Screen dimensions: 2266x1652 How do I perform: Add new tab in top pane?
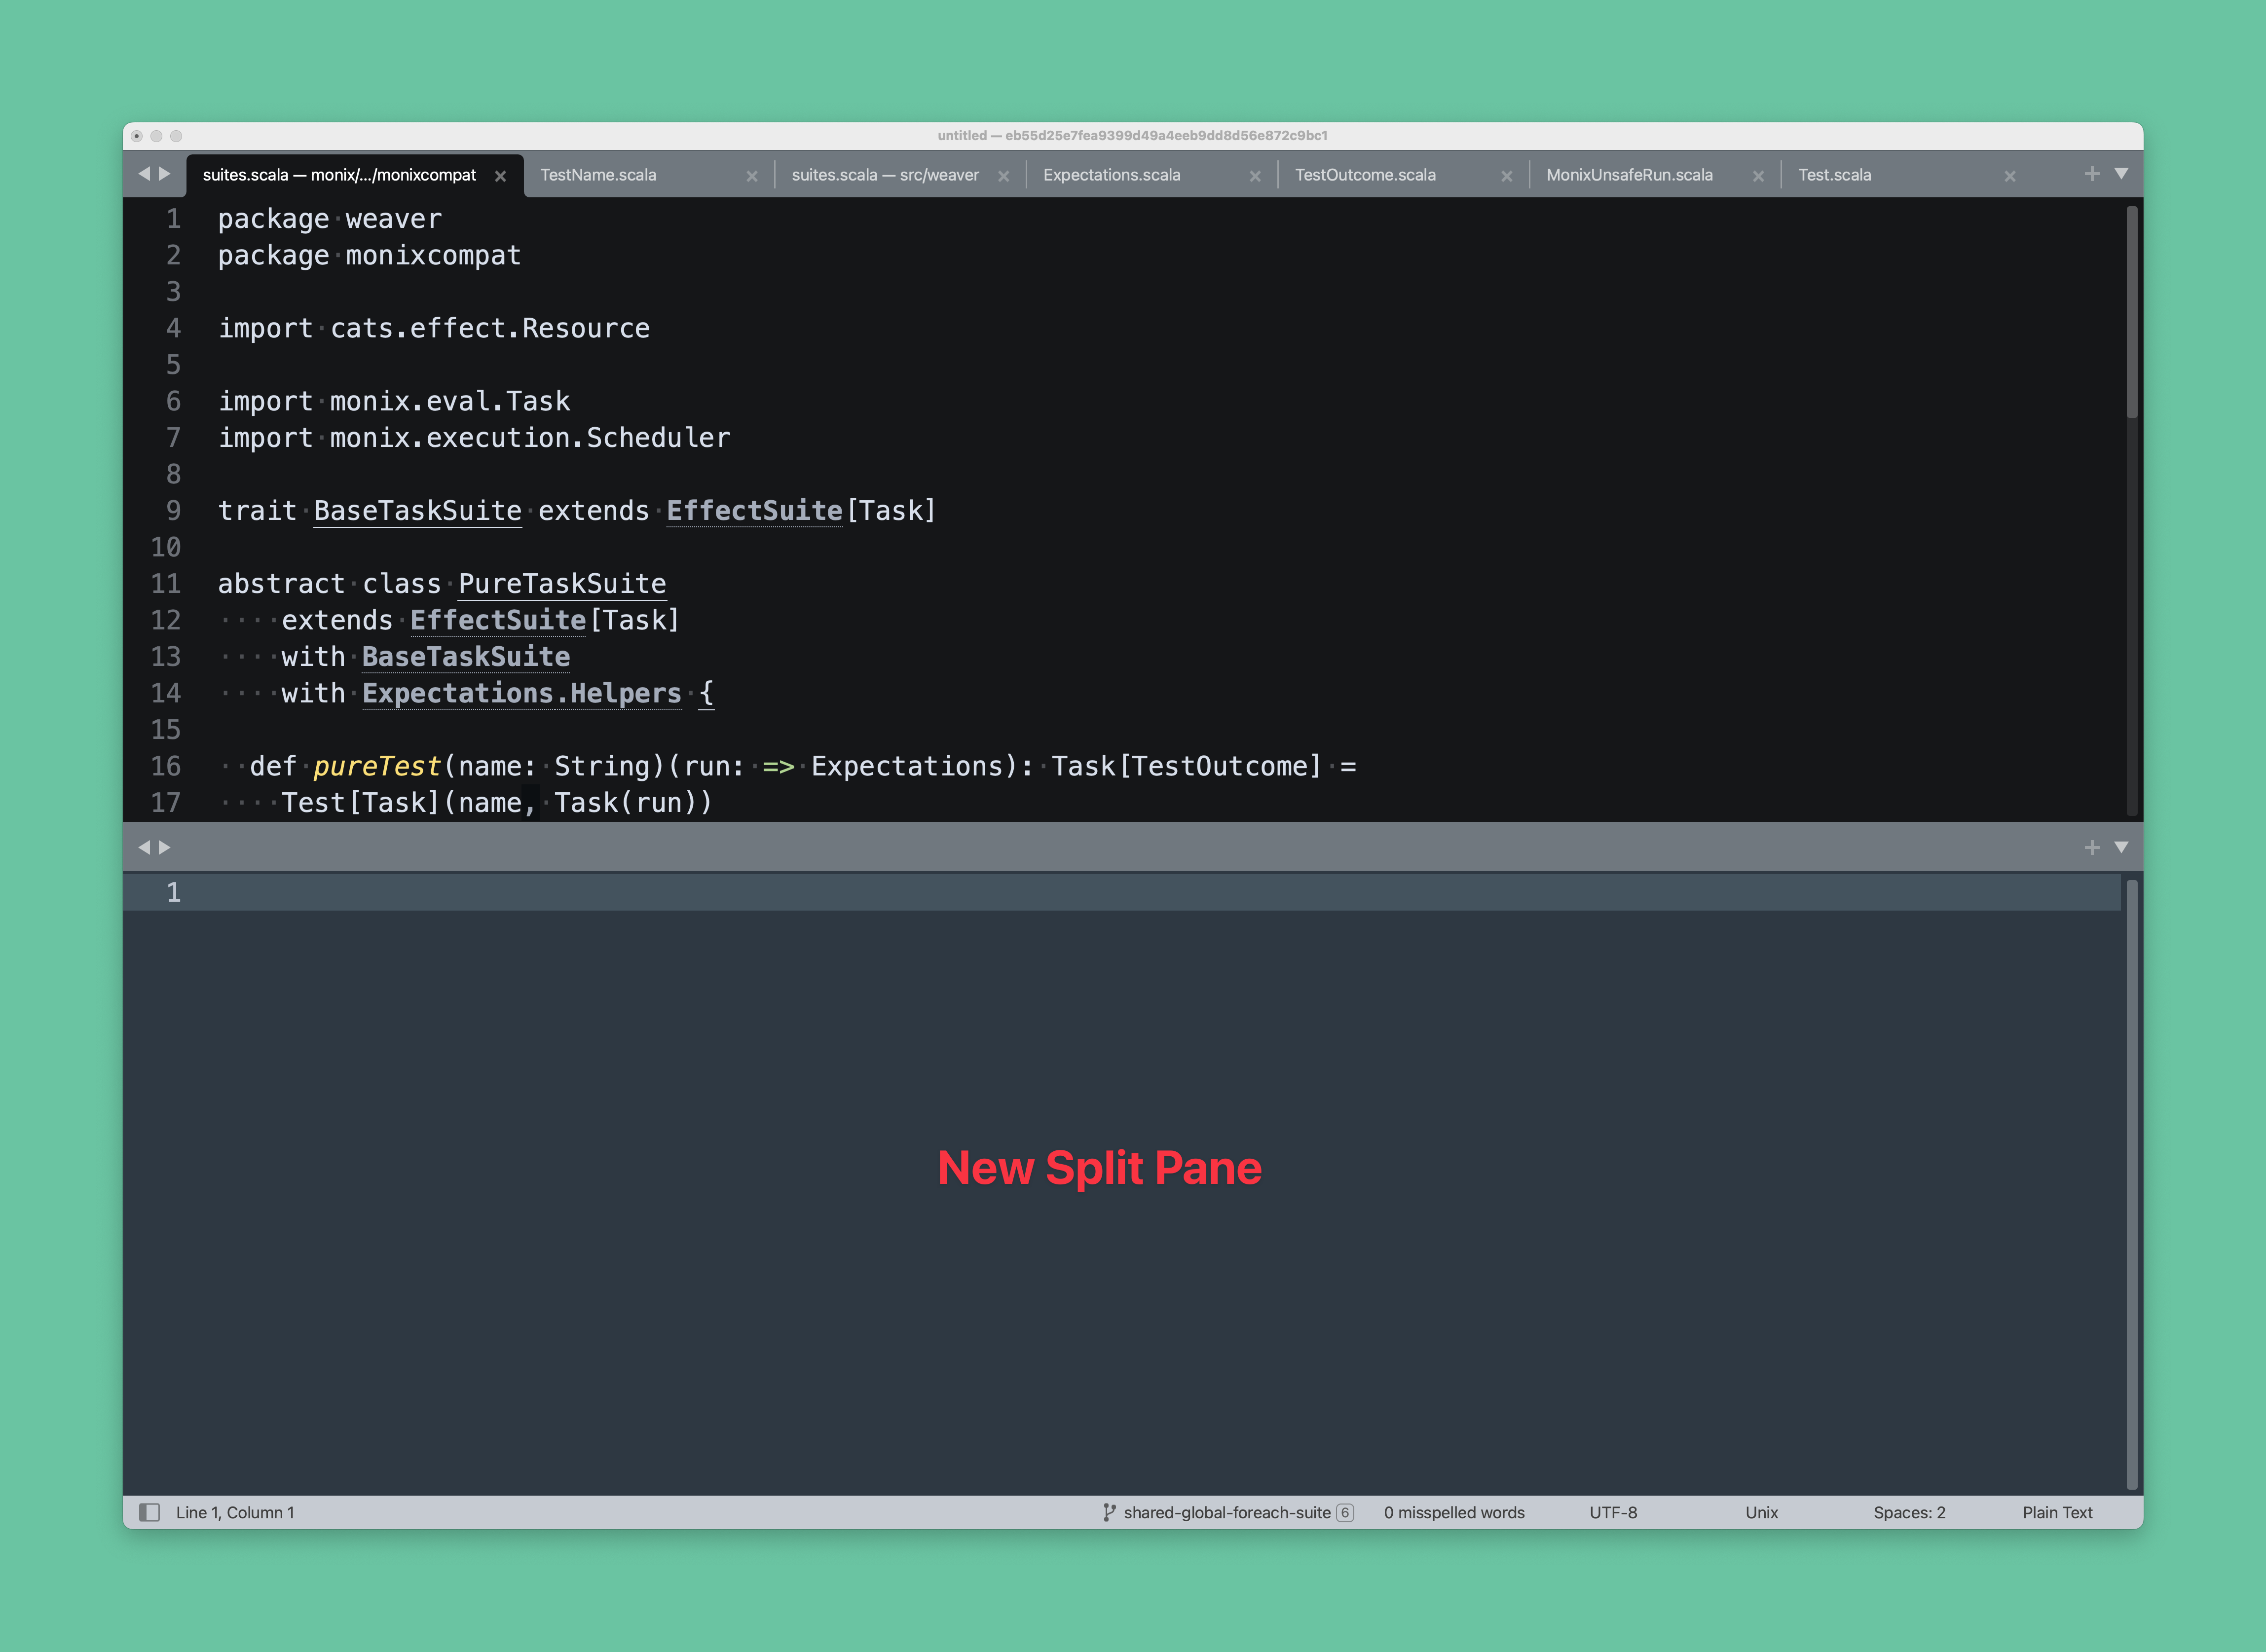click(2091, 174)
